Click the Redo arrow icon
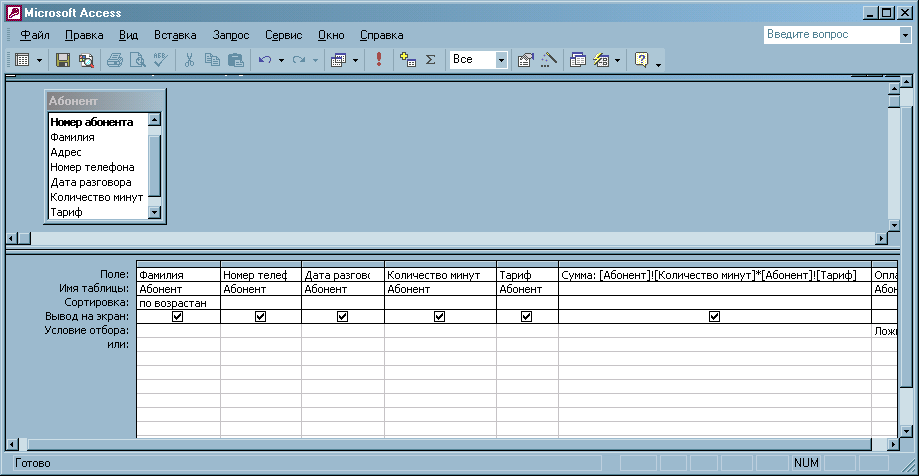The height and width of the screenshot is (476, 919). point(299,60)
